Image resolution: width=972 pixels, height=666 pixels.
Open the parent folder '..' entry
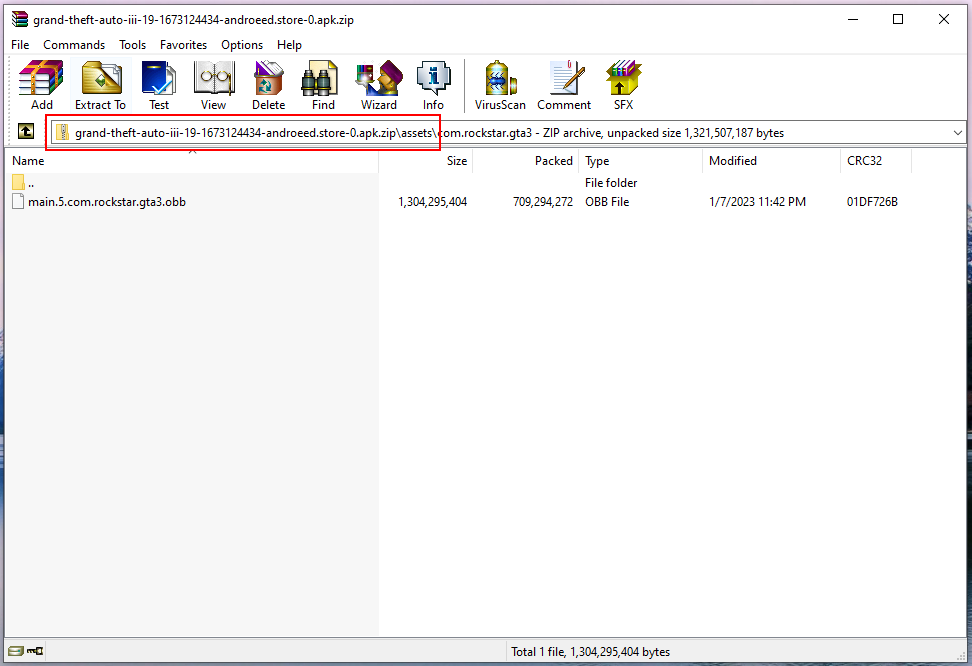23,183
